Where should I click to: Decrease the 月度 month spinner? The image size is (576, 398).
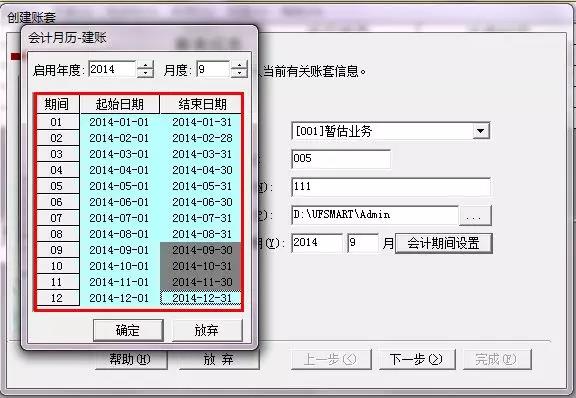tap(239, 73)
